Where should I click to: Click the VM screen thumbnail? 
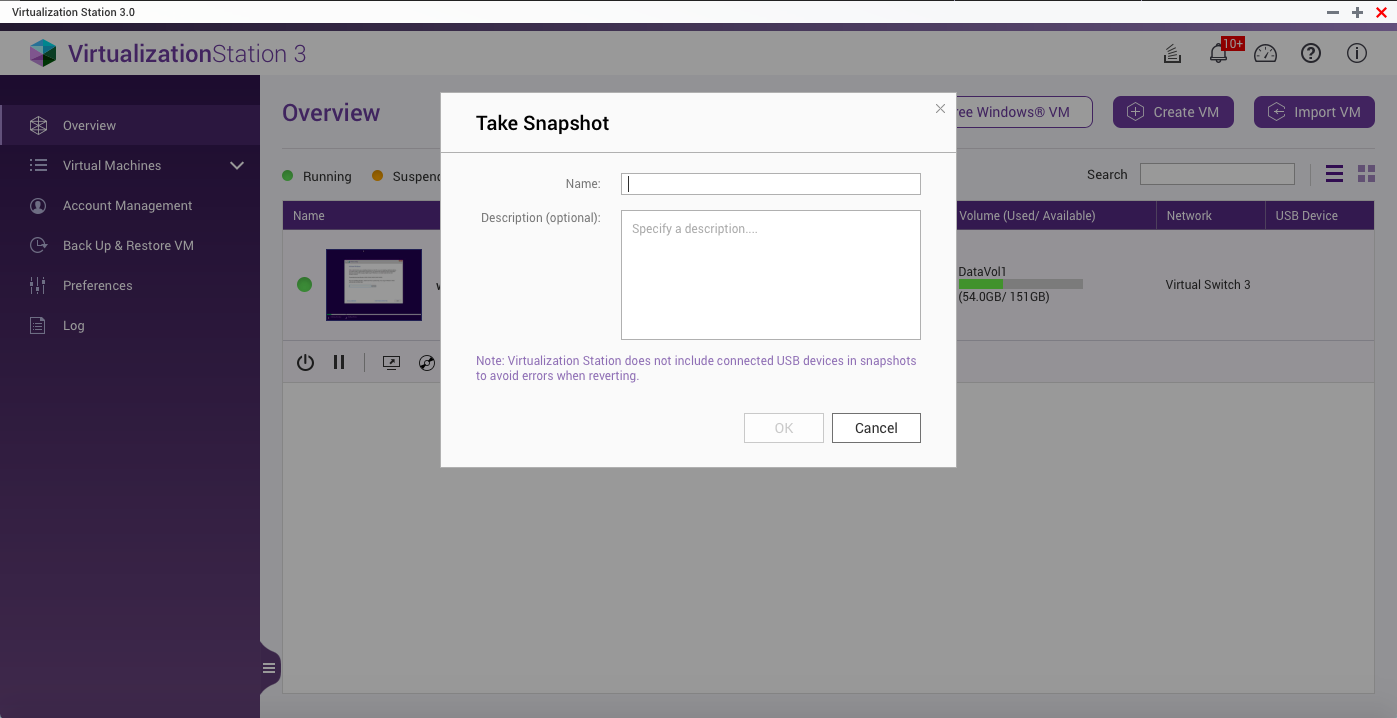(x=374, y=285)
